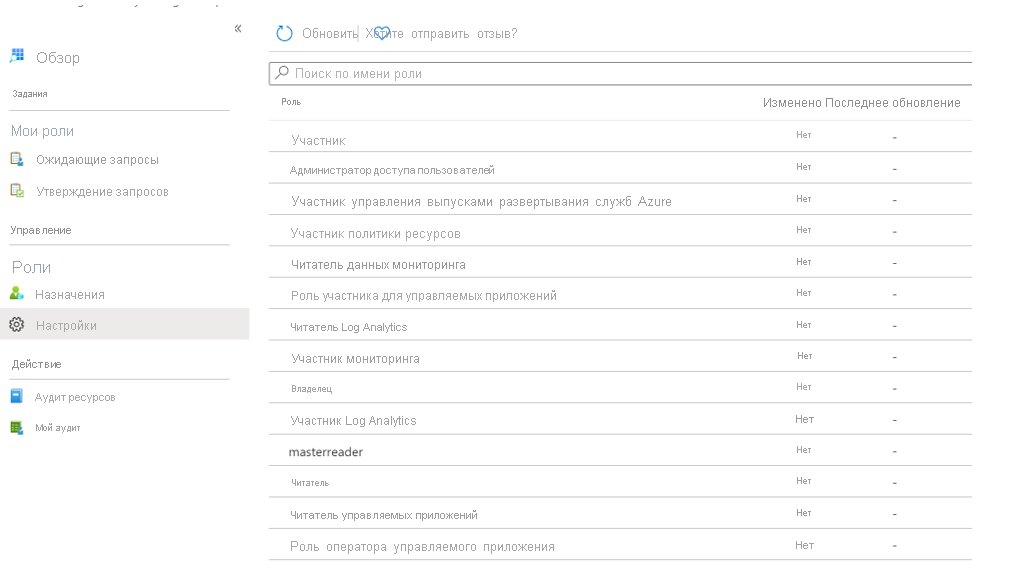Click Нет value in Владелец row
The width and height of the screenshot is (1011, 587).
(803, 386)
